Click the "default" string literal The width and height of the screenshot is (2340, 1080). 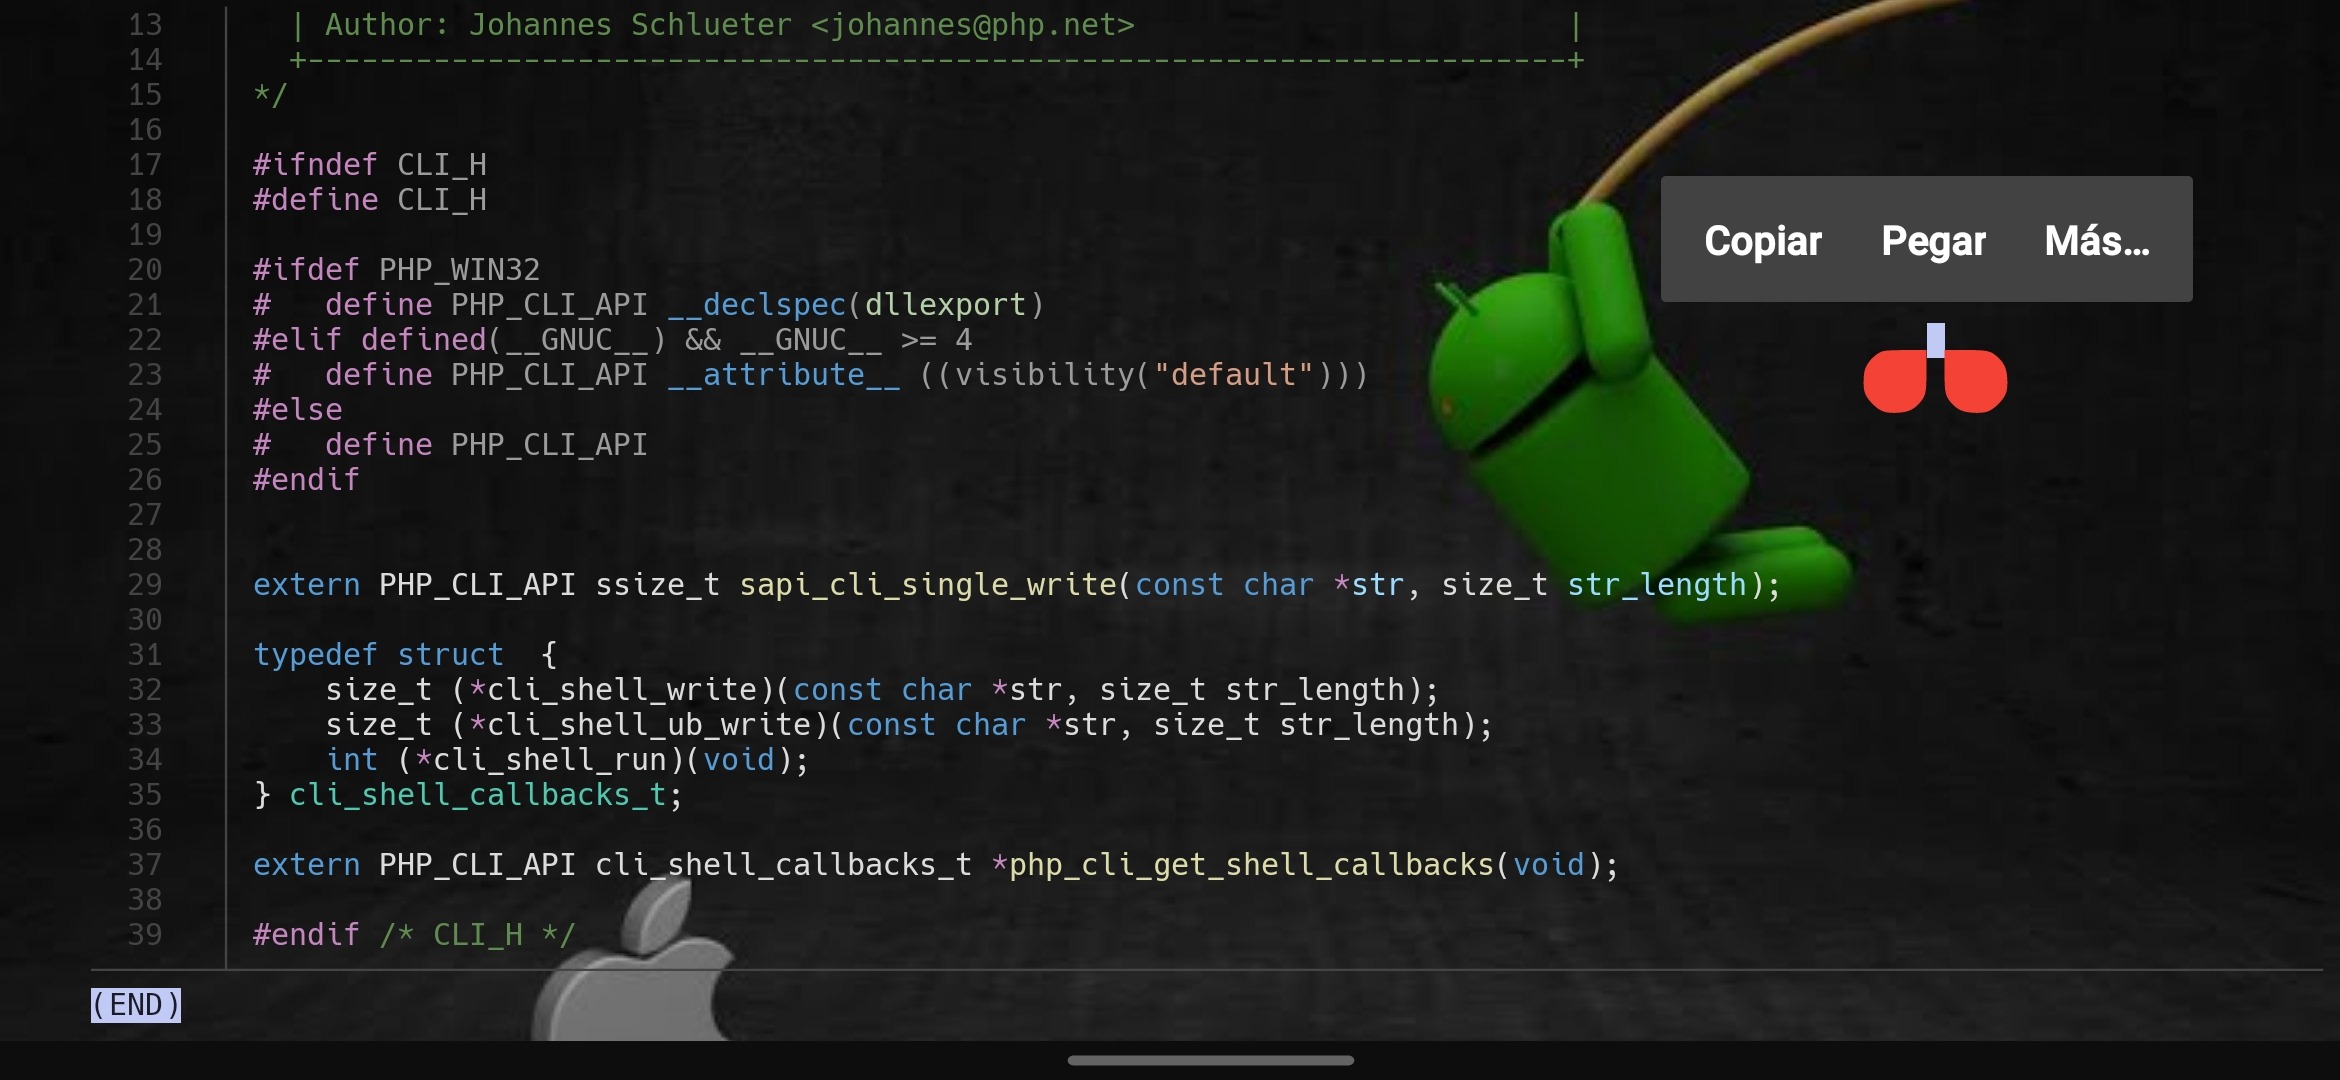point(1233,375)
